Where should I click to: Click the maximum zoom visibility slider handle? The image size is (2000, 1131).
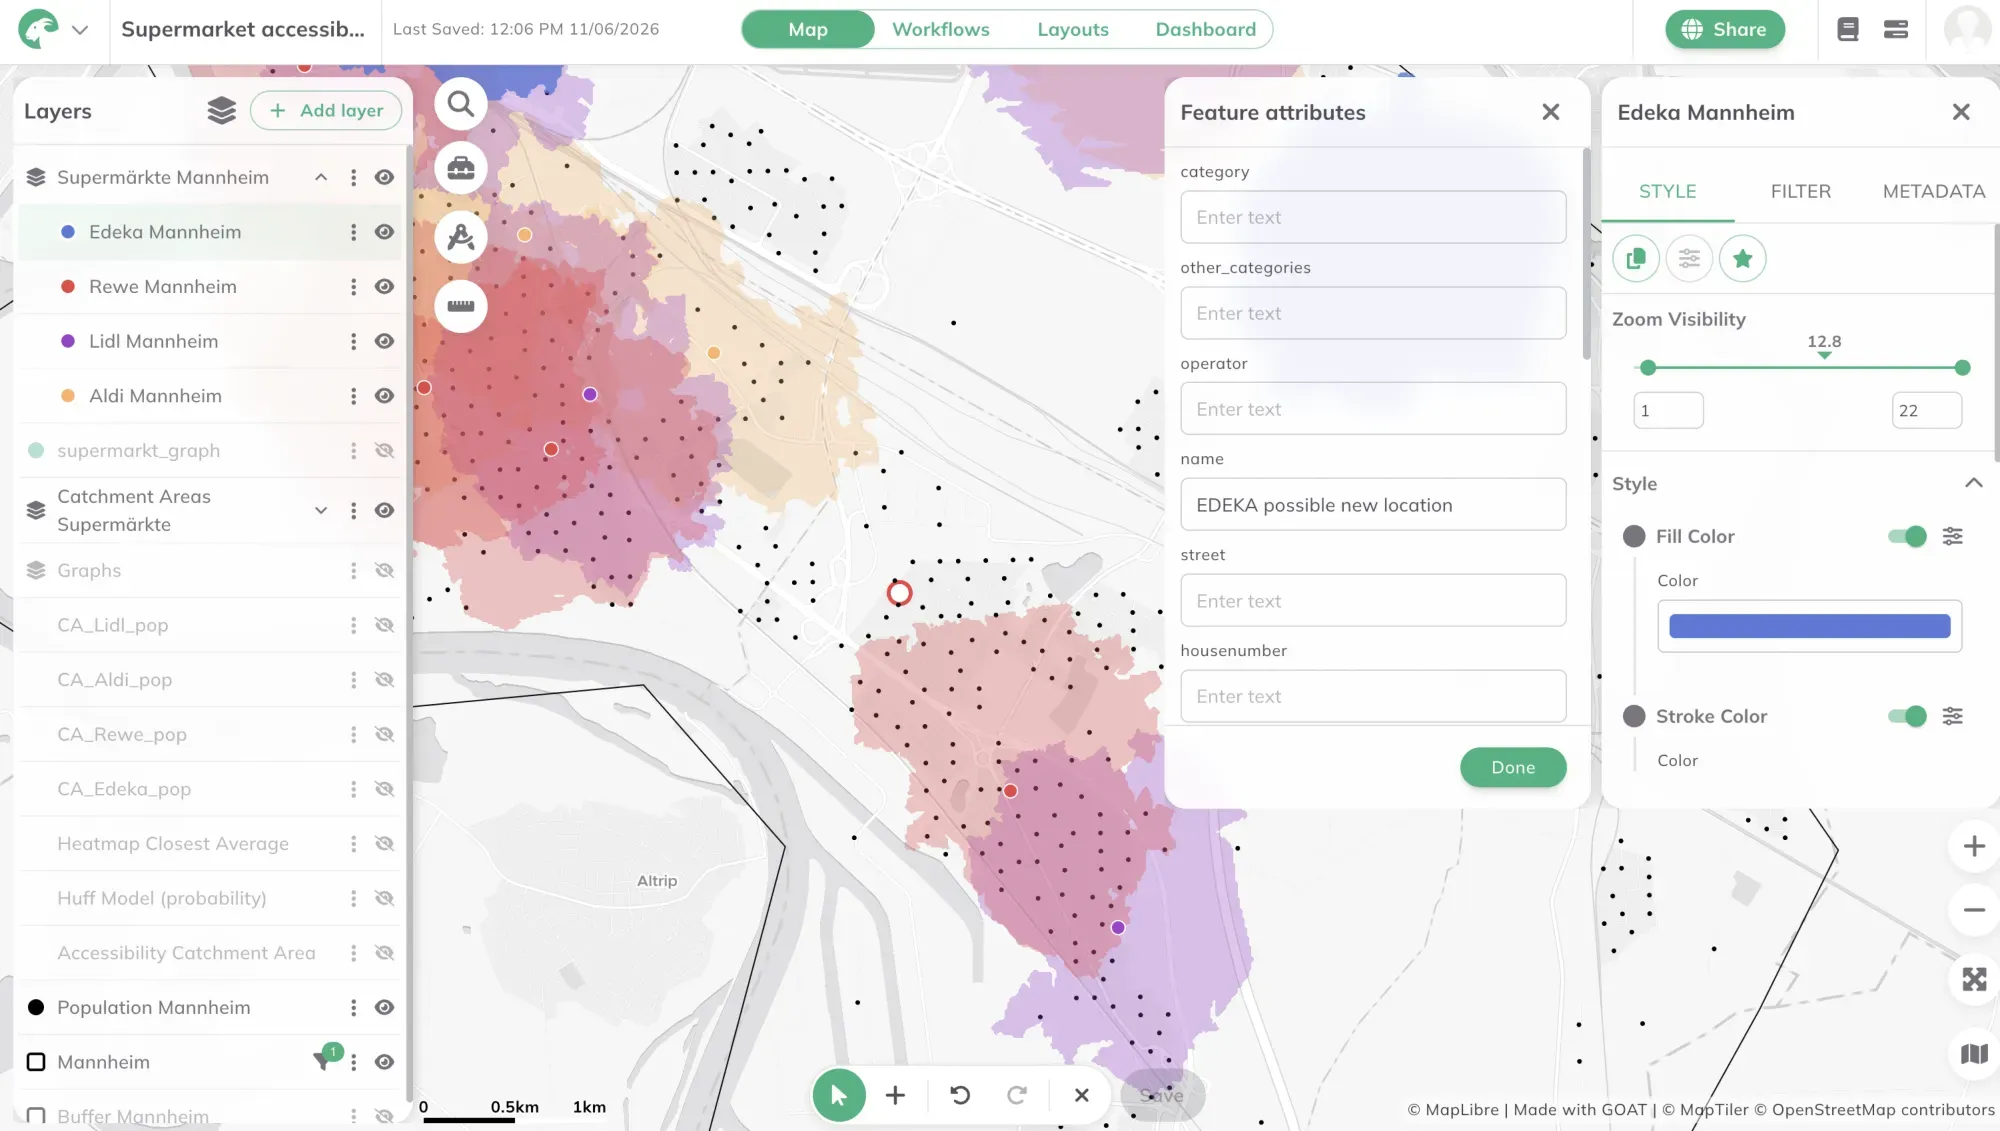coord(1962,369)
